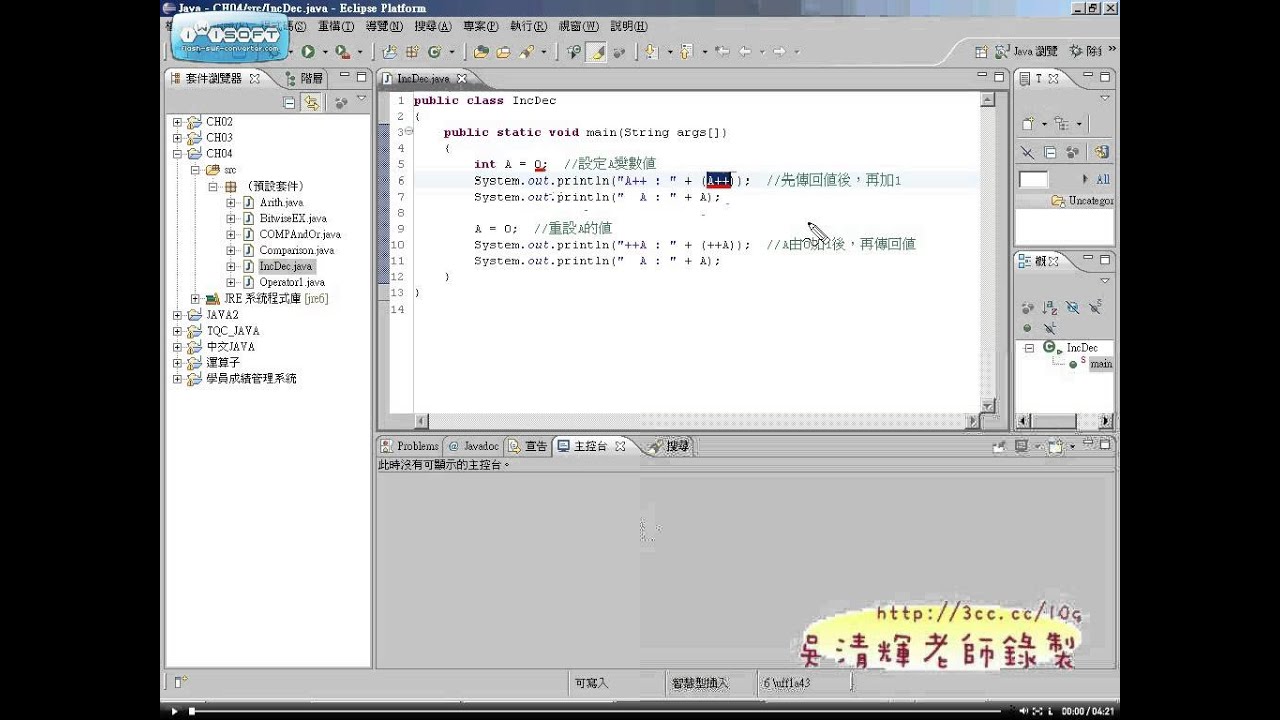
Task: Open the 搜尋(A) menu
Action: [431, 26]
